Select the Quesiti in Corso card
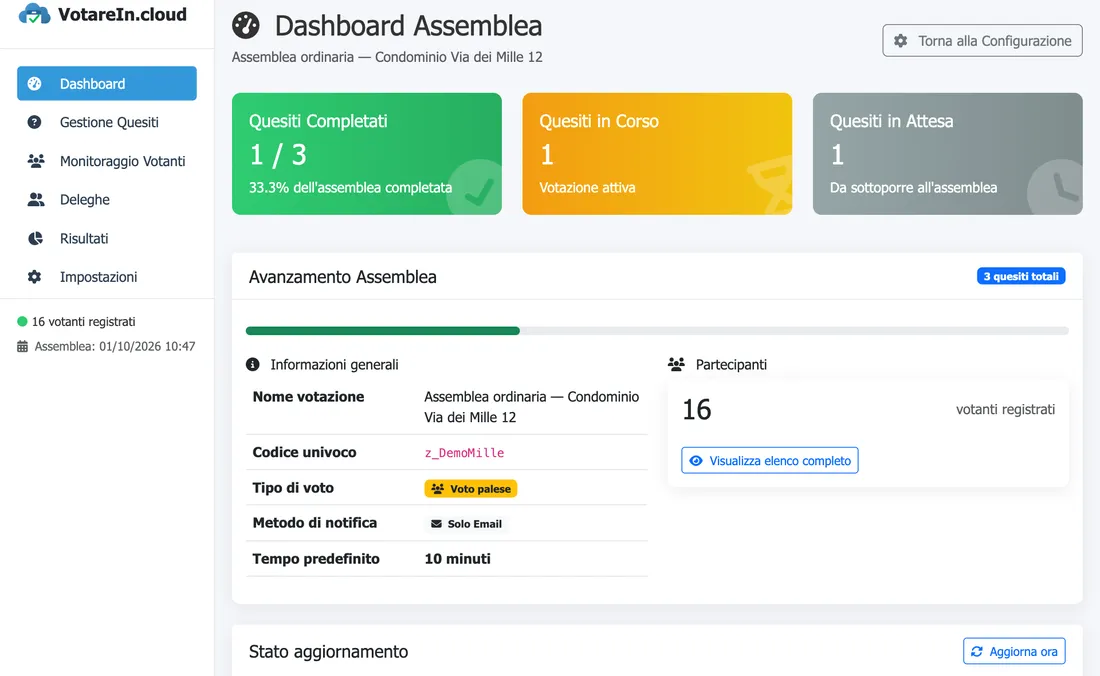Viewport: 1100px width, 676px height. point(657,154)
